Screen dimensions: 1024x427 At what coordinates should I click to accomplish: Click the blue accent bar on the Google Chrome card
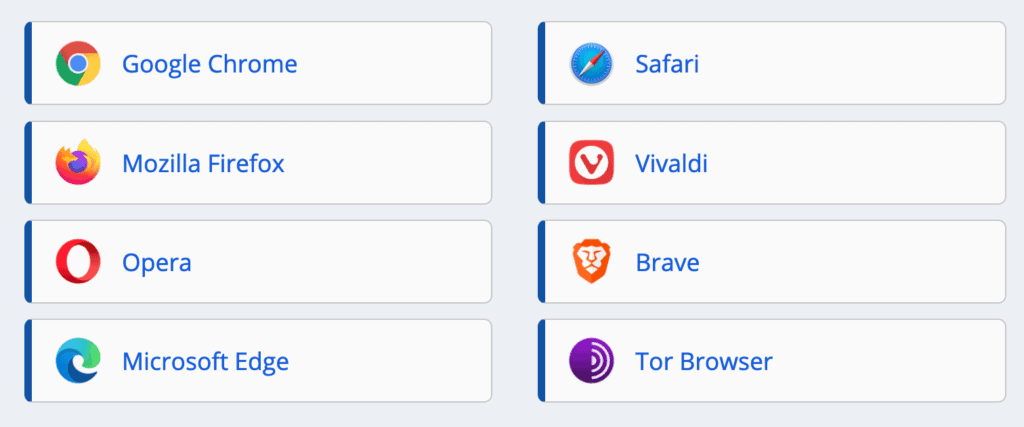tap(28, 63)
